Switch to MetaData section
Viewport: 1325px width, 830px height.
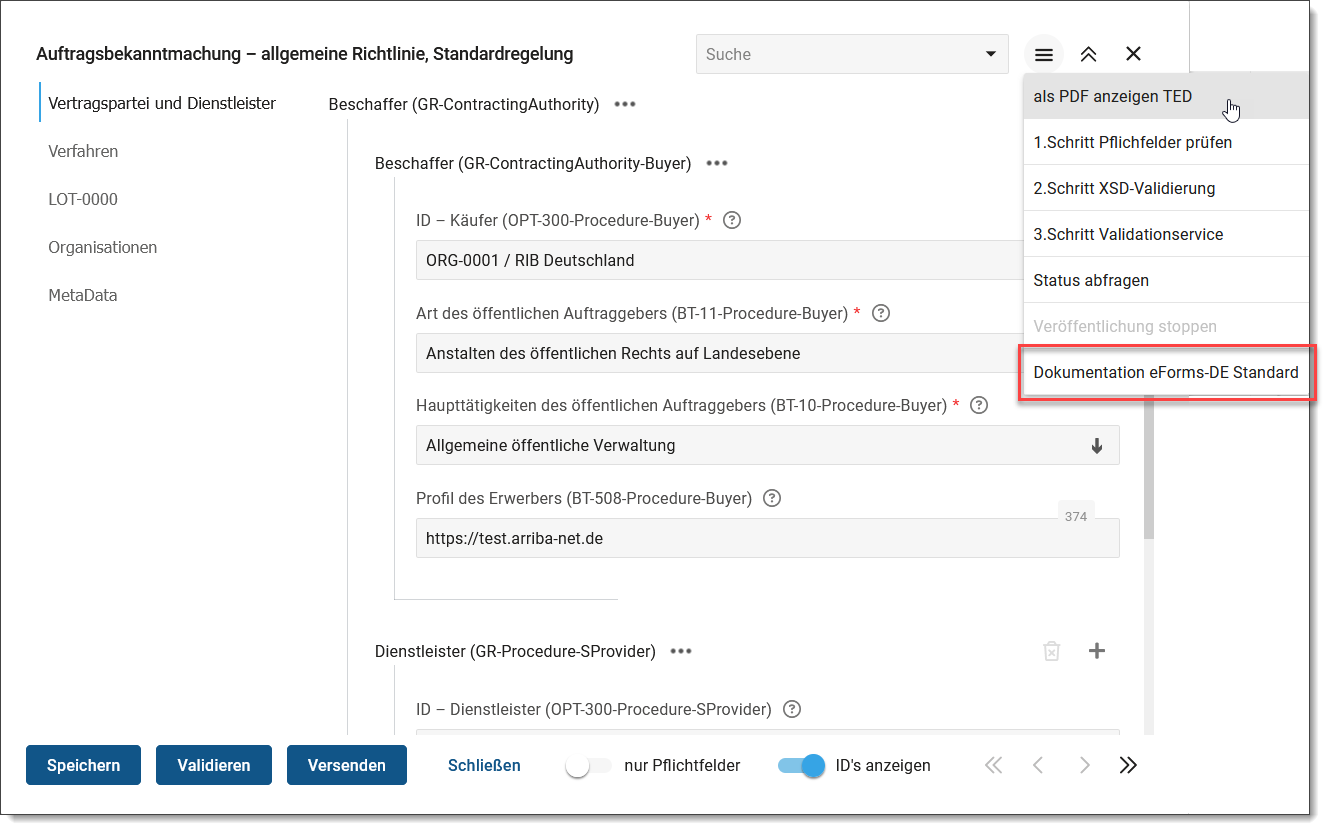[x=83, y=295]
